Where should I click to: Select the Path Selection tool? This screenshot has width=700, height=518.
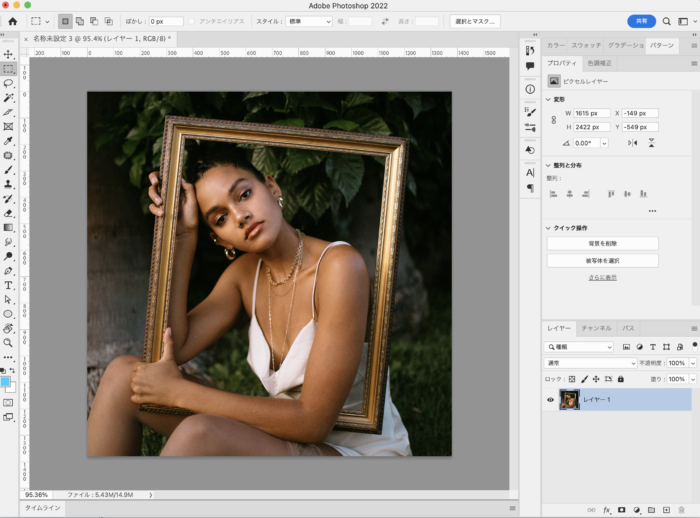coord(8,299)
